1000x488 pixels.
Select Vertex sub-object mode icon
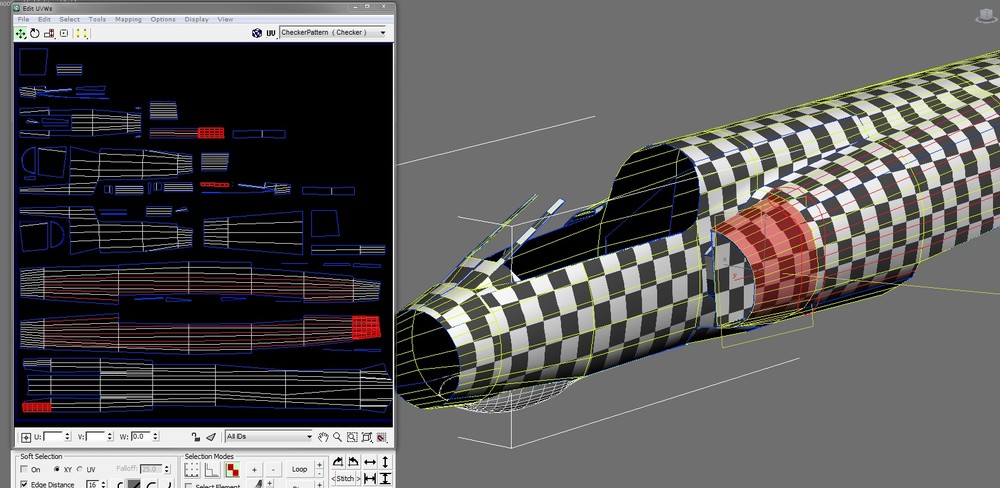(192, 469)
